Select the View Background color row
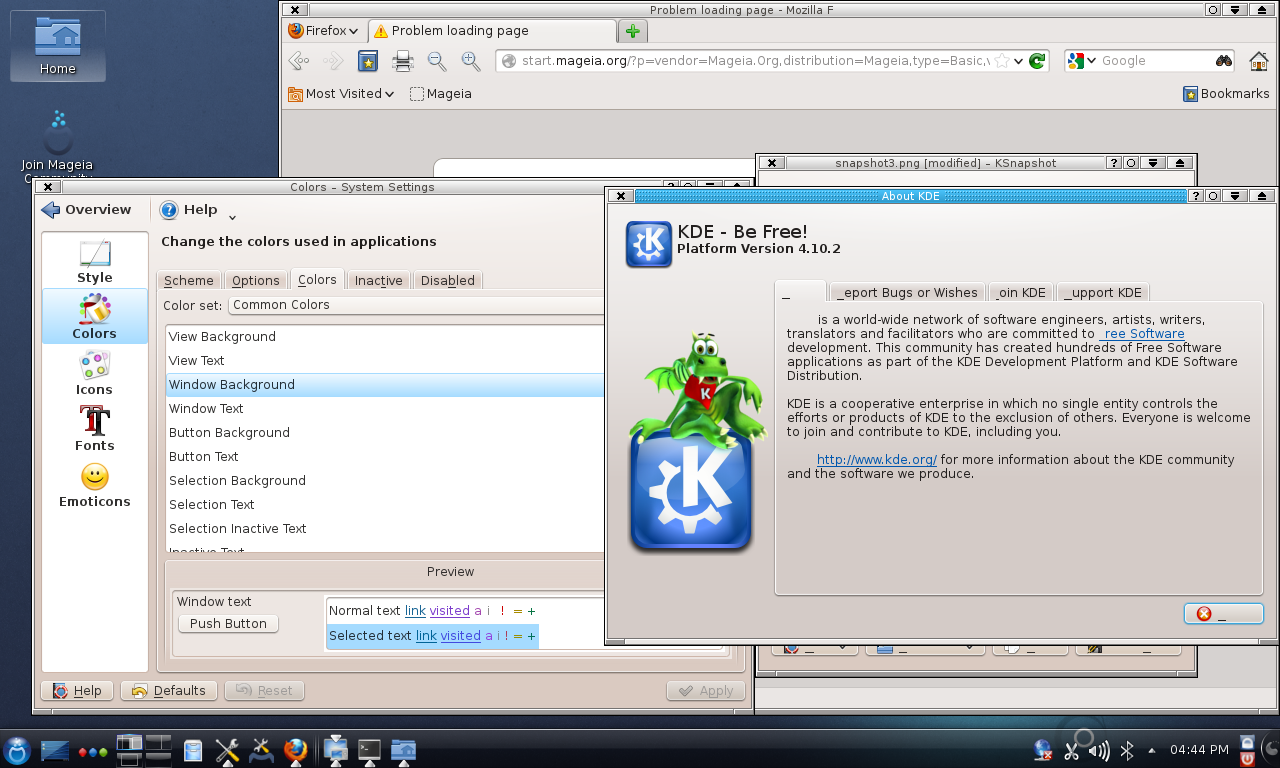The image size is (1280, 768). [x=385, y=337]
